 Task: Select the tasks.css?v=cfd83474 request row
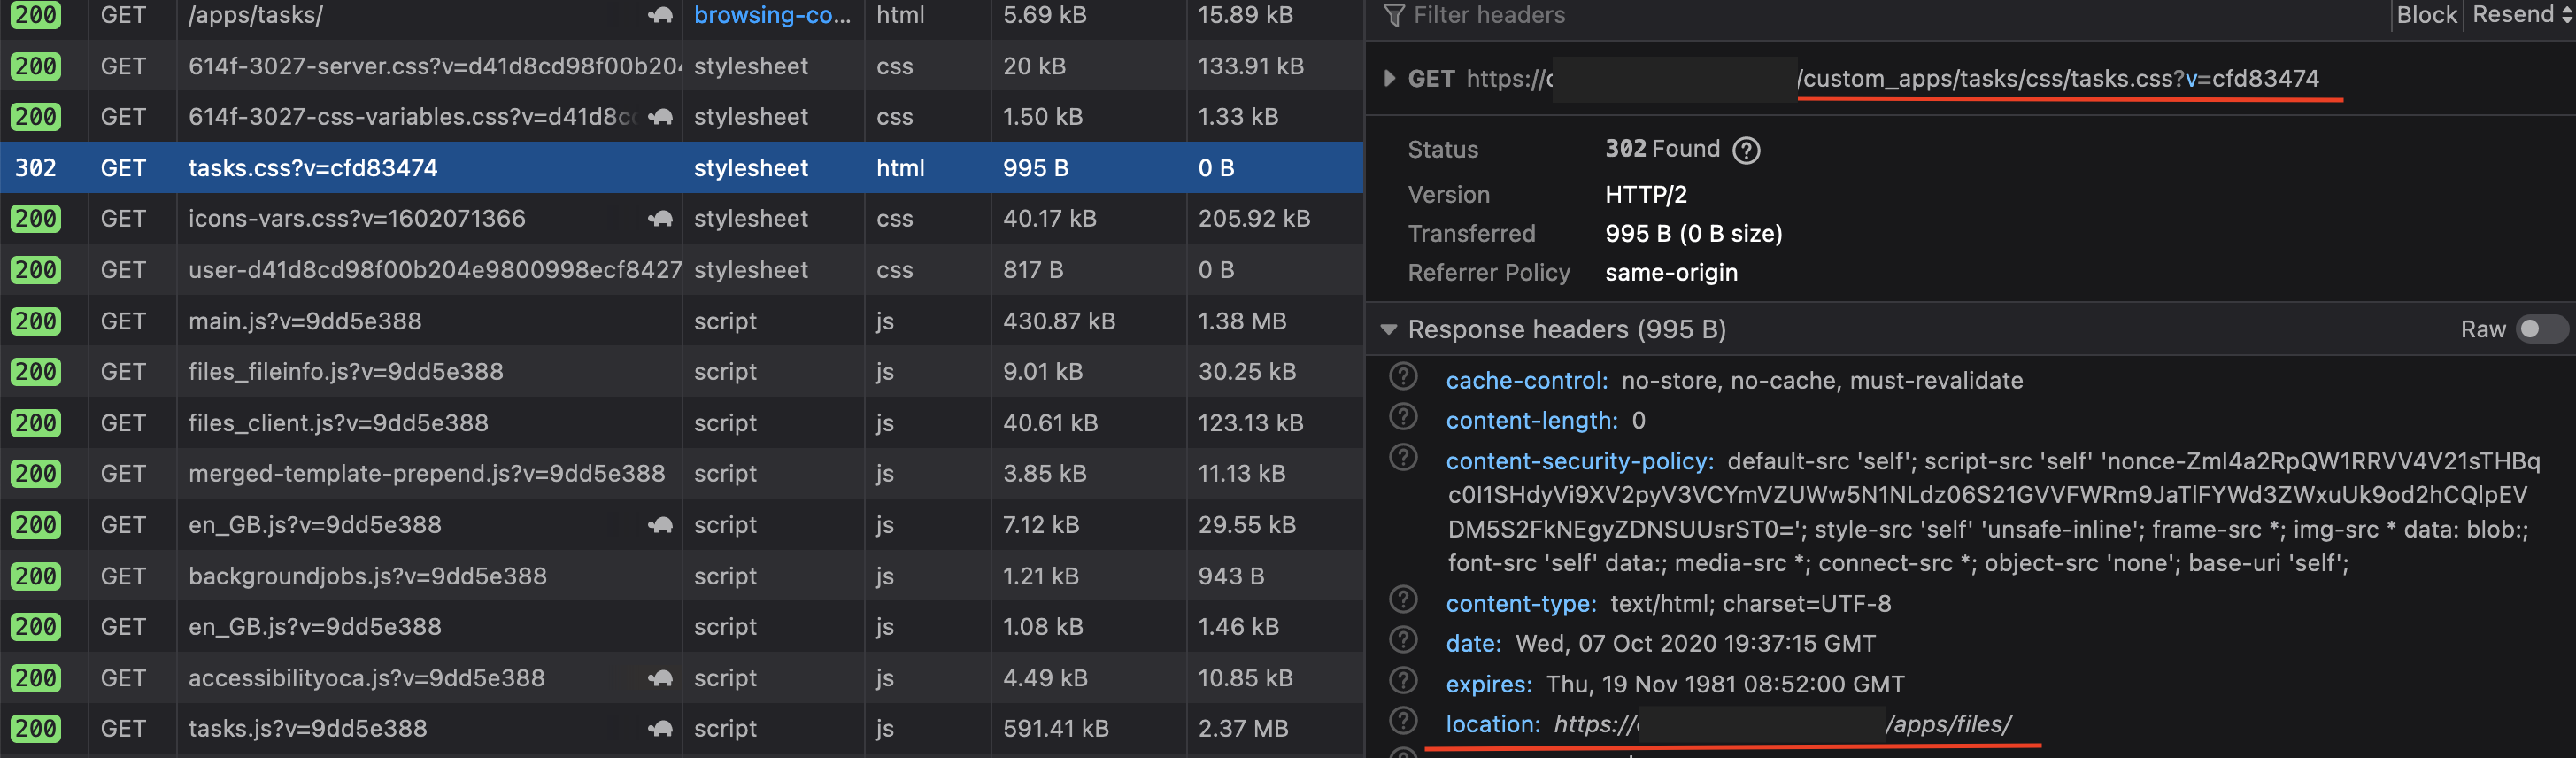pyautogui.click(x=682, y=167)
